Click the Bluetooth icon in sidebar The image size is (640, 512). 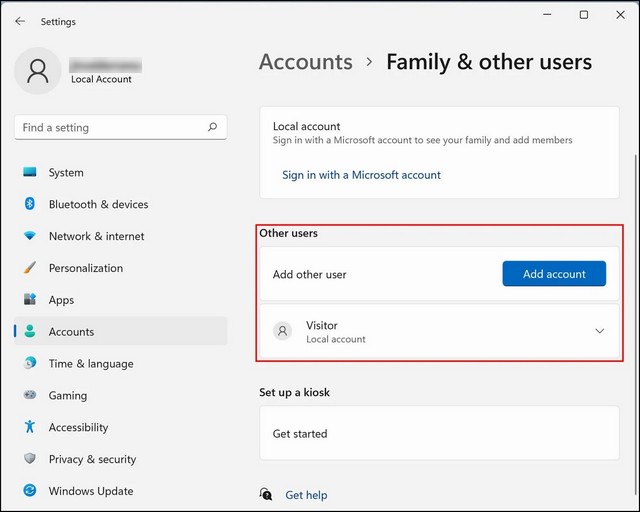[30, 203]
